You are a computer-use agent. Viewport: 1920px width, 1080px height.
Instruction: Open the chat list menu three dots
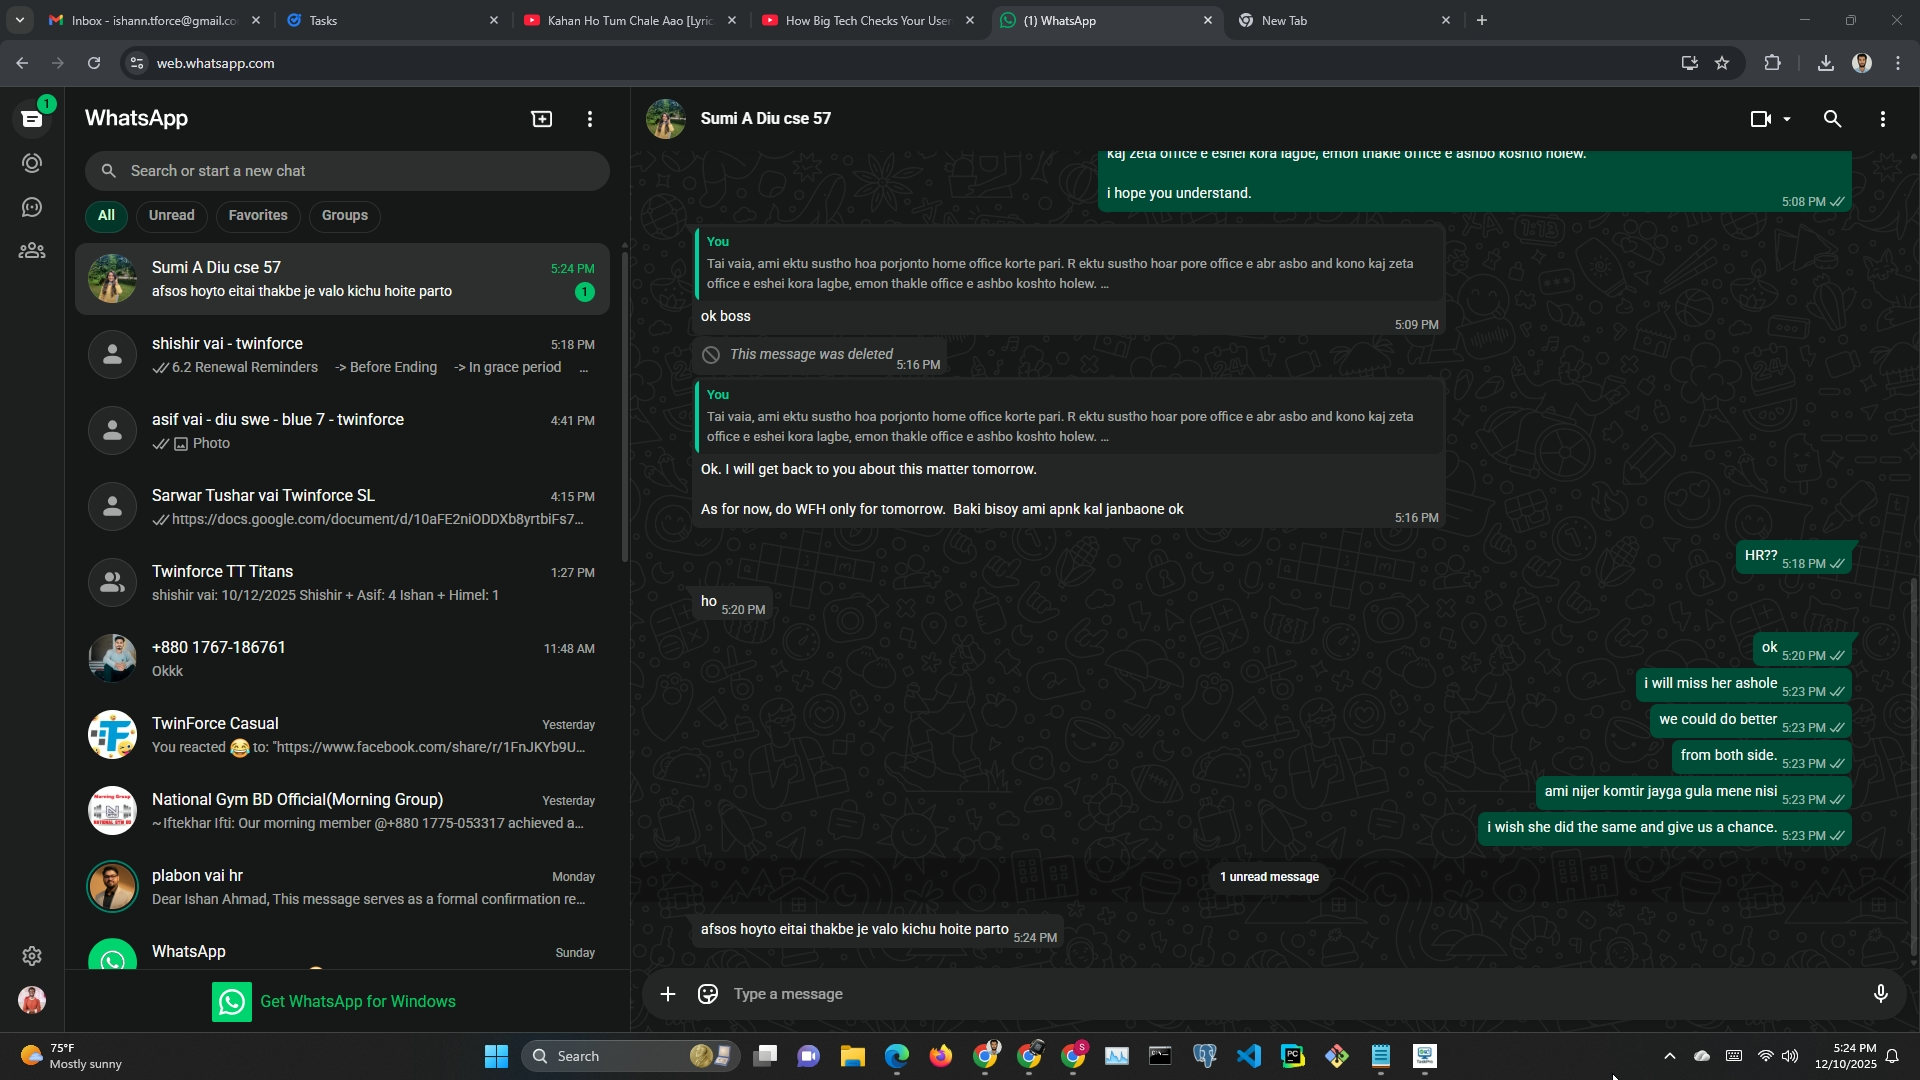click(x=590, y=119)
